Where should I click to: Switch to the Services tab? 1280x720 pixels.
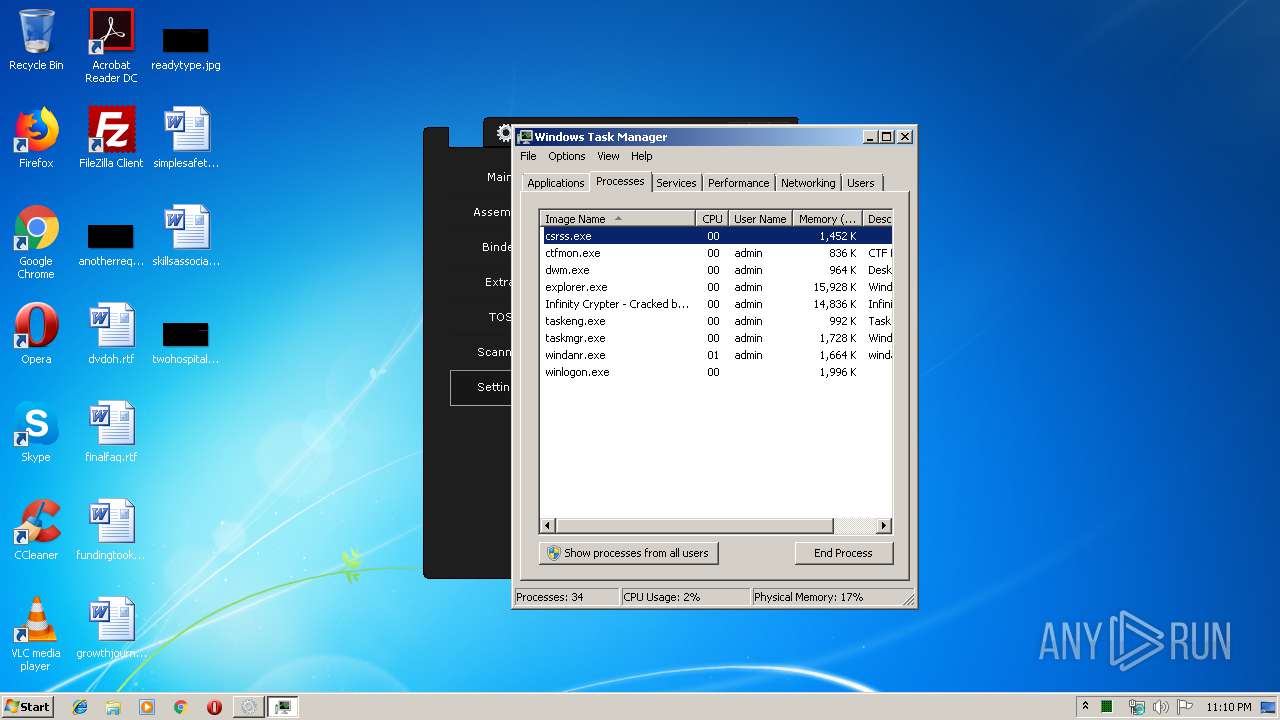point(676,183)
